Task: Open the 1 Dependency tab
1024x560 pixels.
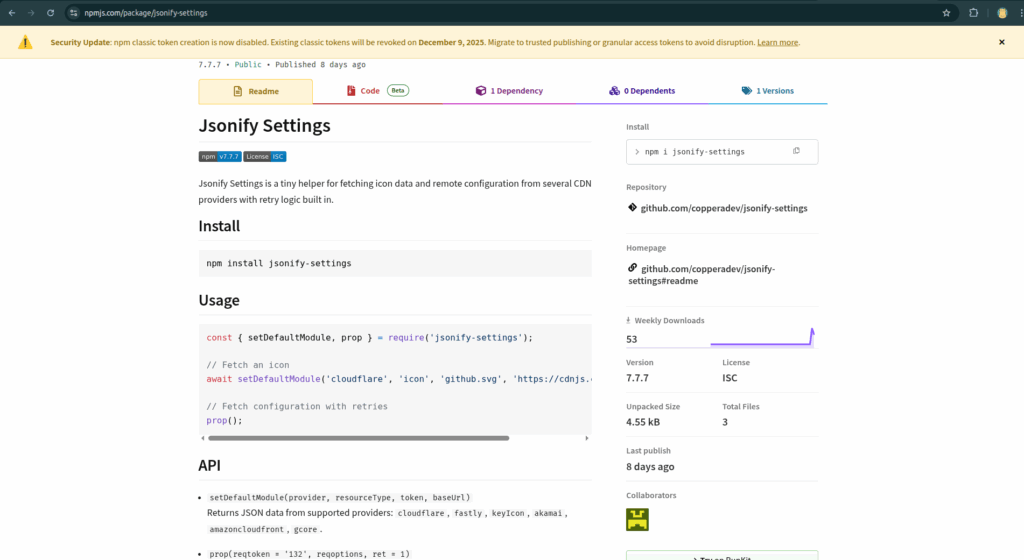Action: (x=509, y=91)
